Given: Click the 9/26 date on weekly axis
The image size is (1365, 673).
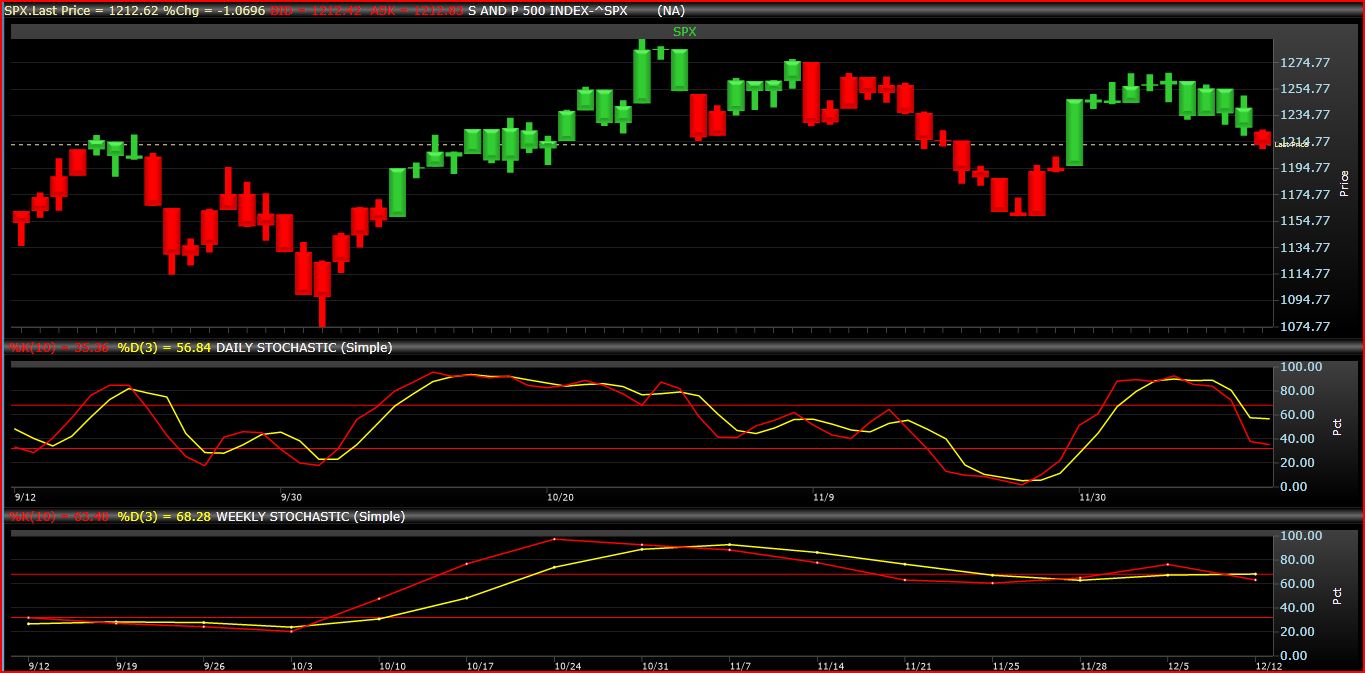Looking at the screenshot, I should [214, 666].
